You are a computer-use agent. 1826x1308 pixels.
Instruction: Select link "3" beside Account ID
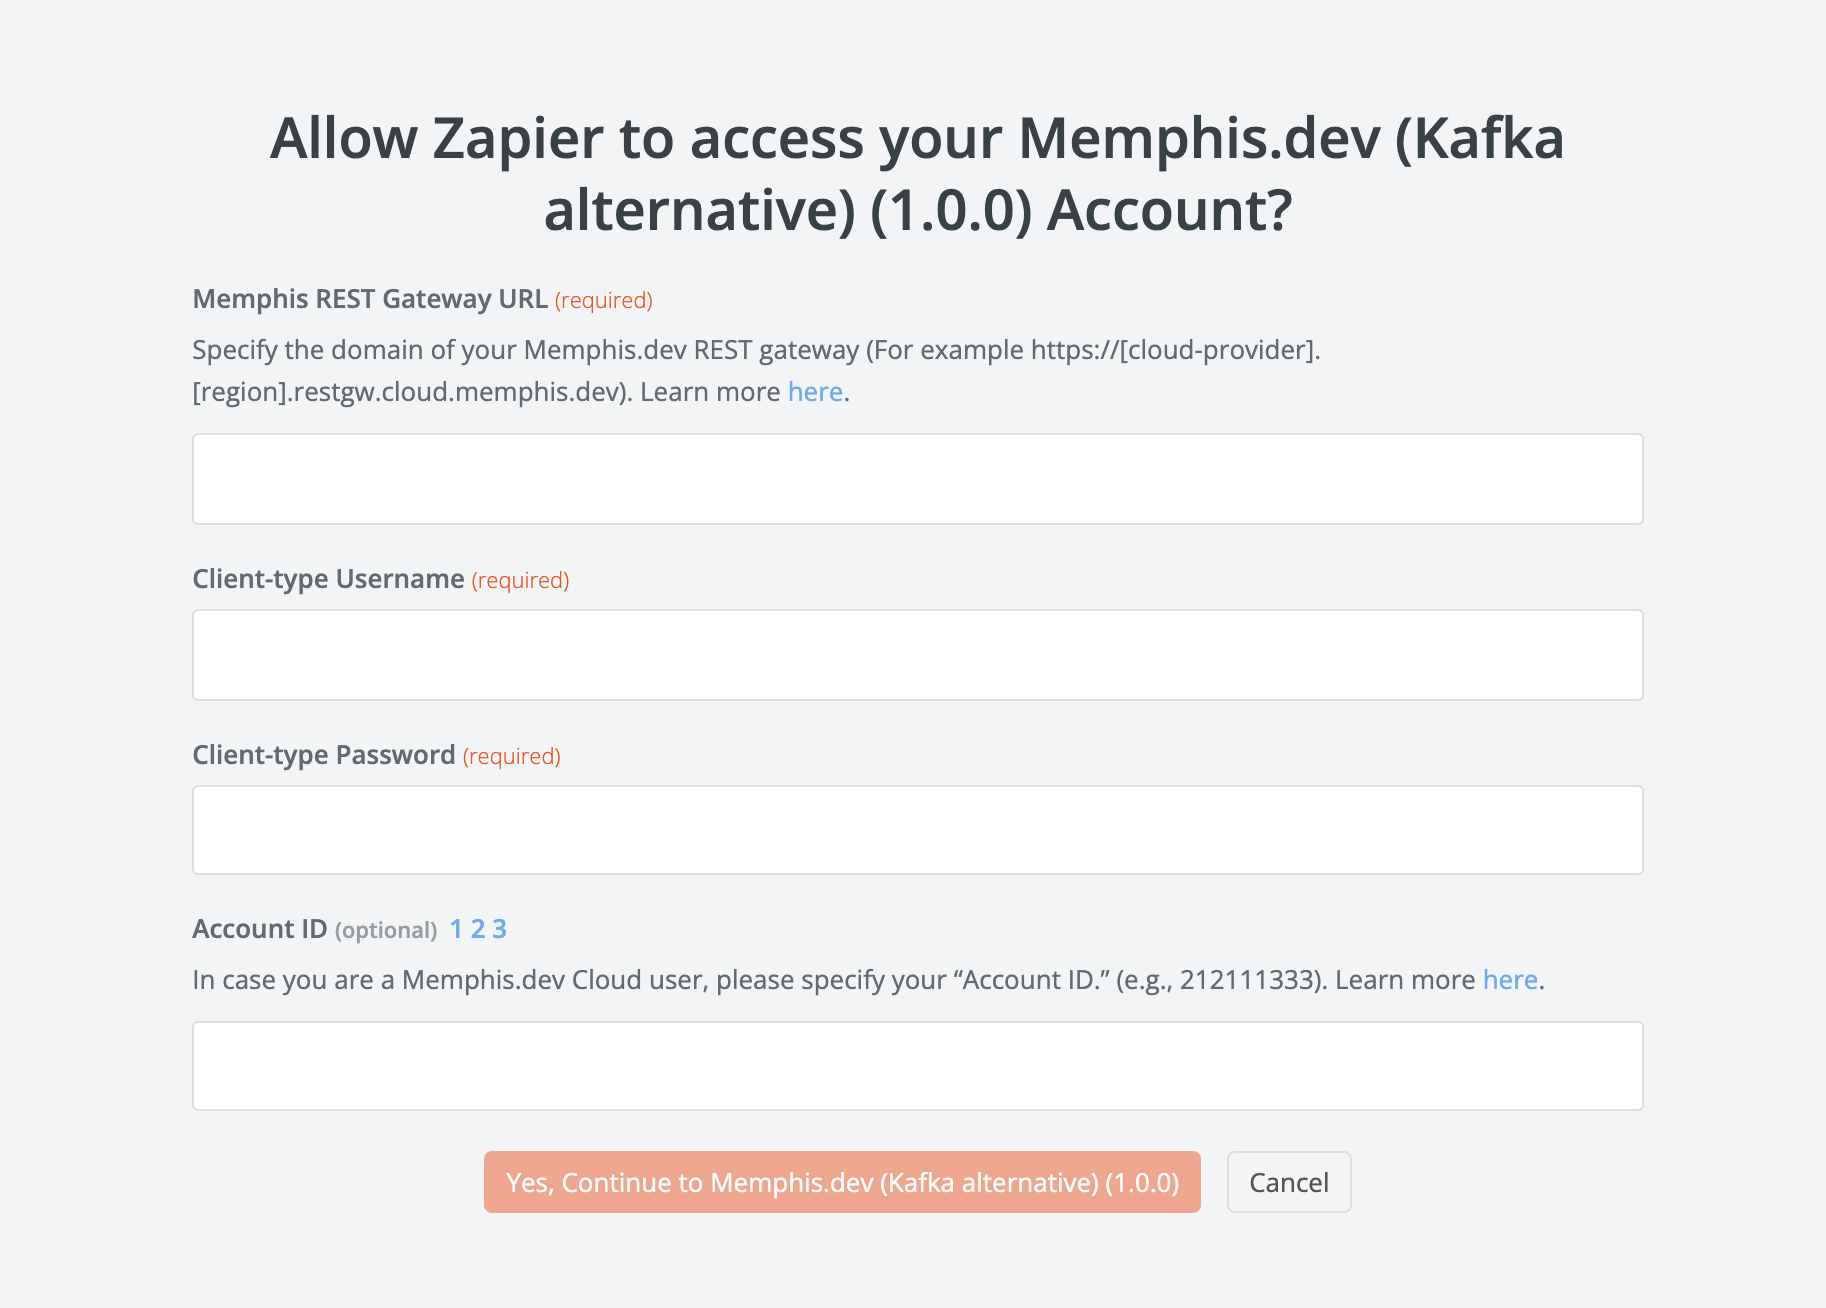(500, 929)
